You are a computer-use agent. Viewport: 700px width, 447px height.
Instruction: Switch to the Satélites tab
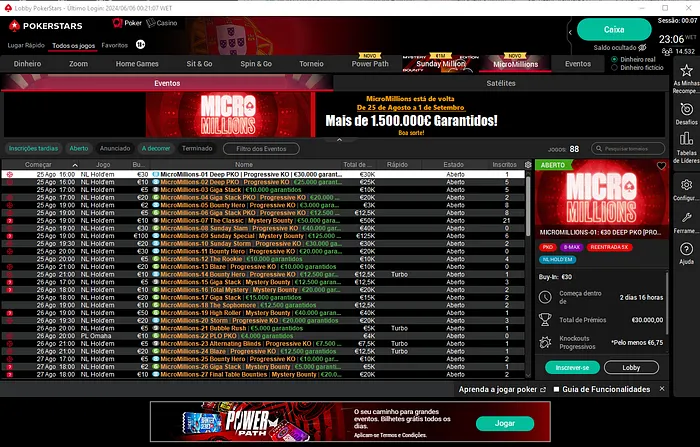click(501, 83)
